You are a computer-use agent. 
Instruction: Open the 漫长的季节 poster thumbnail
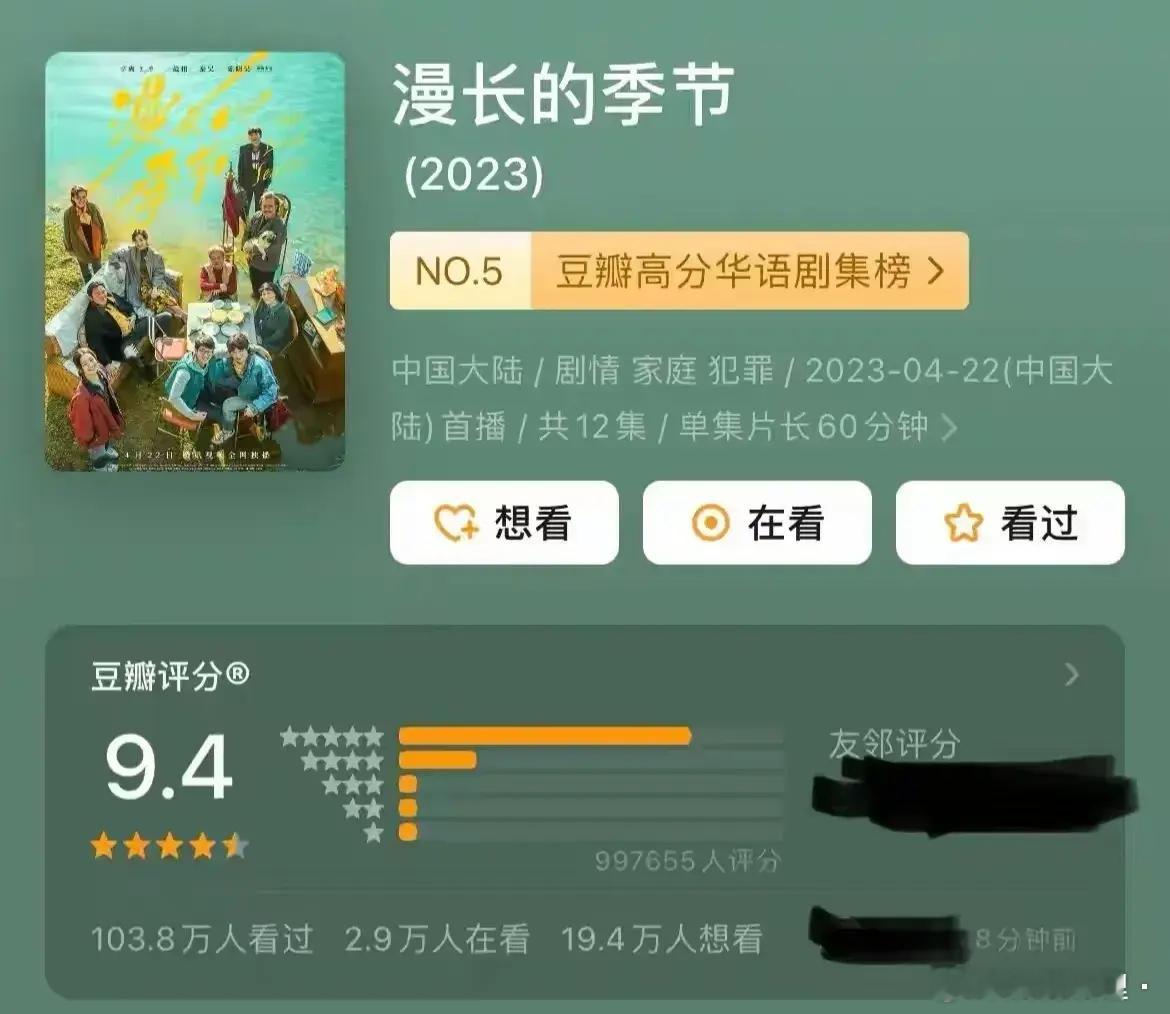point(195,261)
